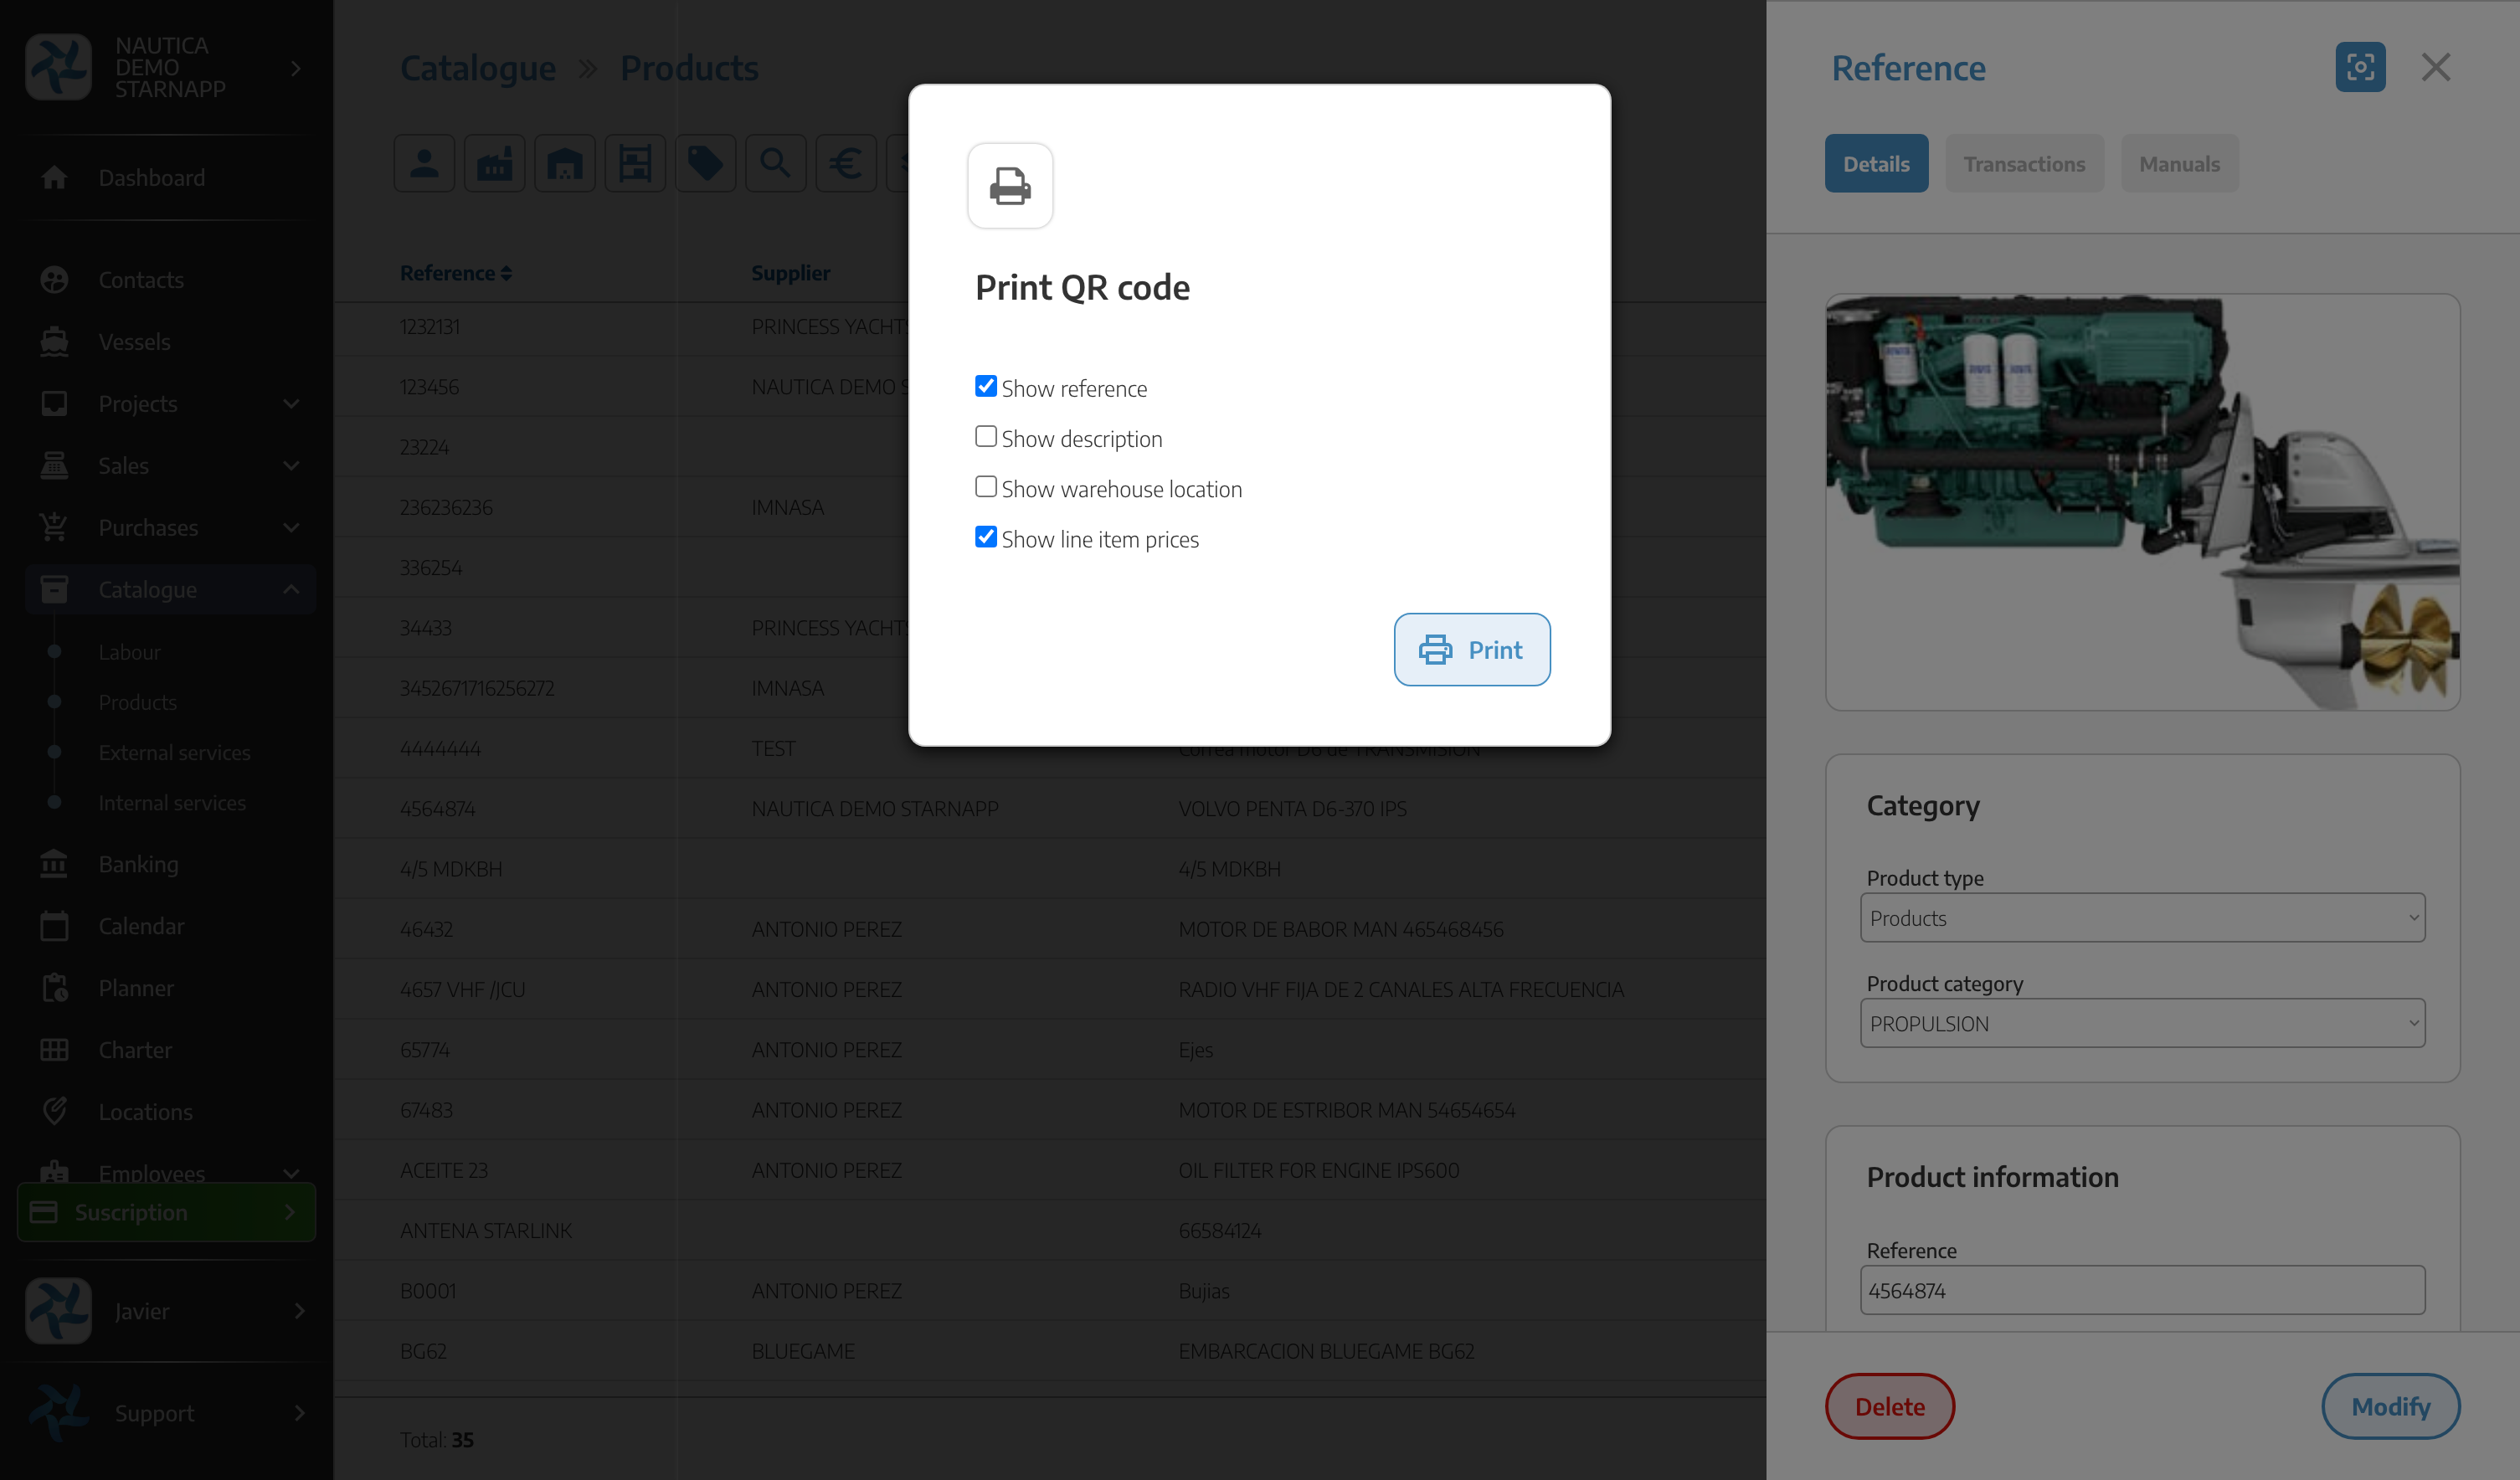Click the Modify button
This screenshot has height=1480, width=2520.
click(2389, 1406)
